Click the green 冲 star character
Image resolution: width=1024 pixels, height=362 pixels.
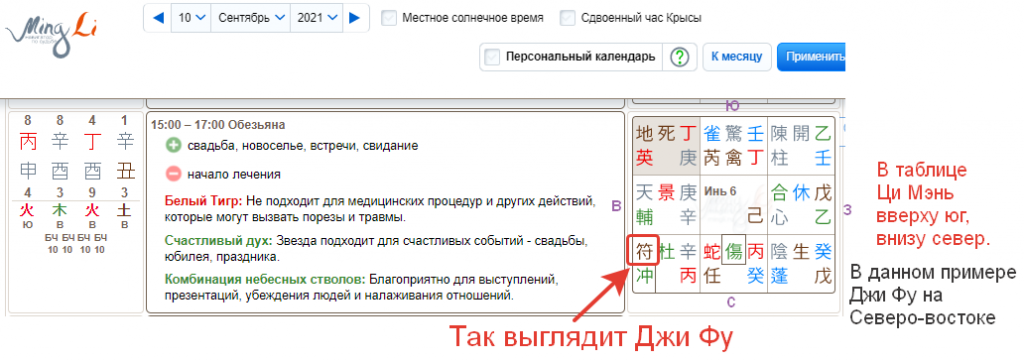coord(644,276)
